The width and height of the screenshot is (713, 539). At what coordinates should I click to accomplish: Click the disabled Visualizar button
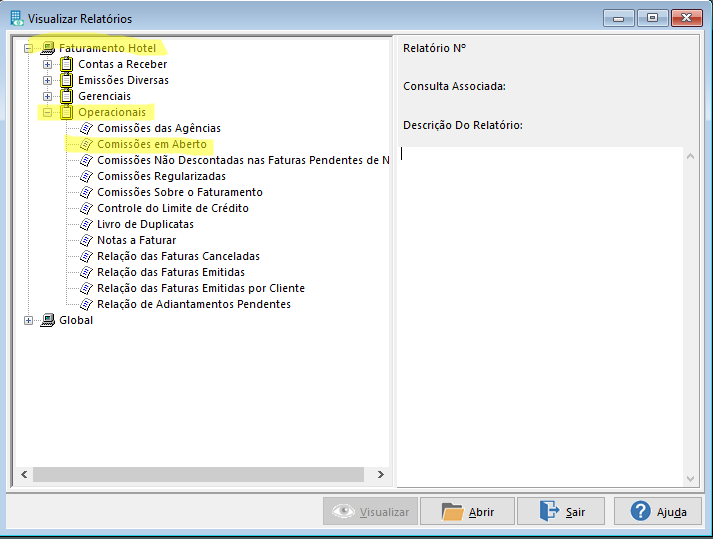point(371,511)
